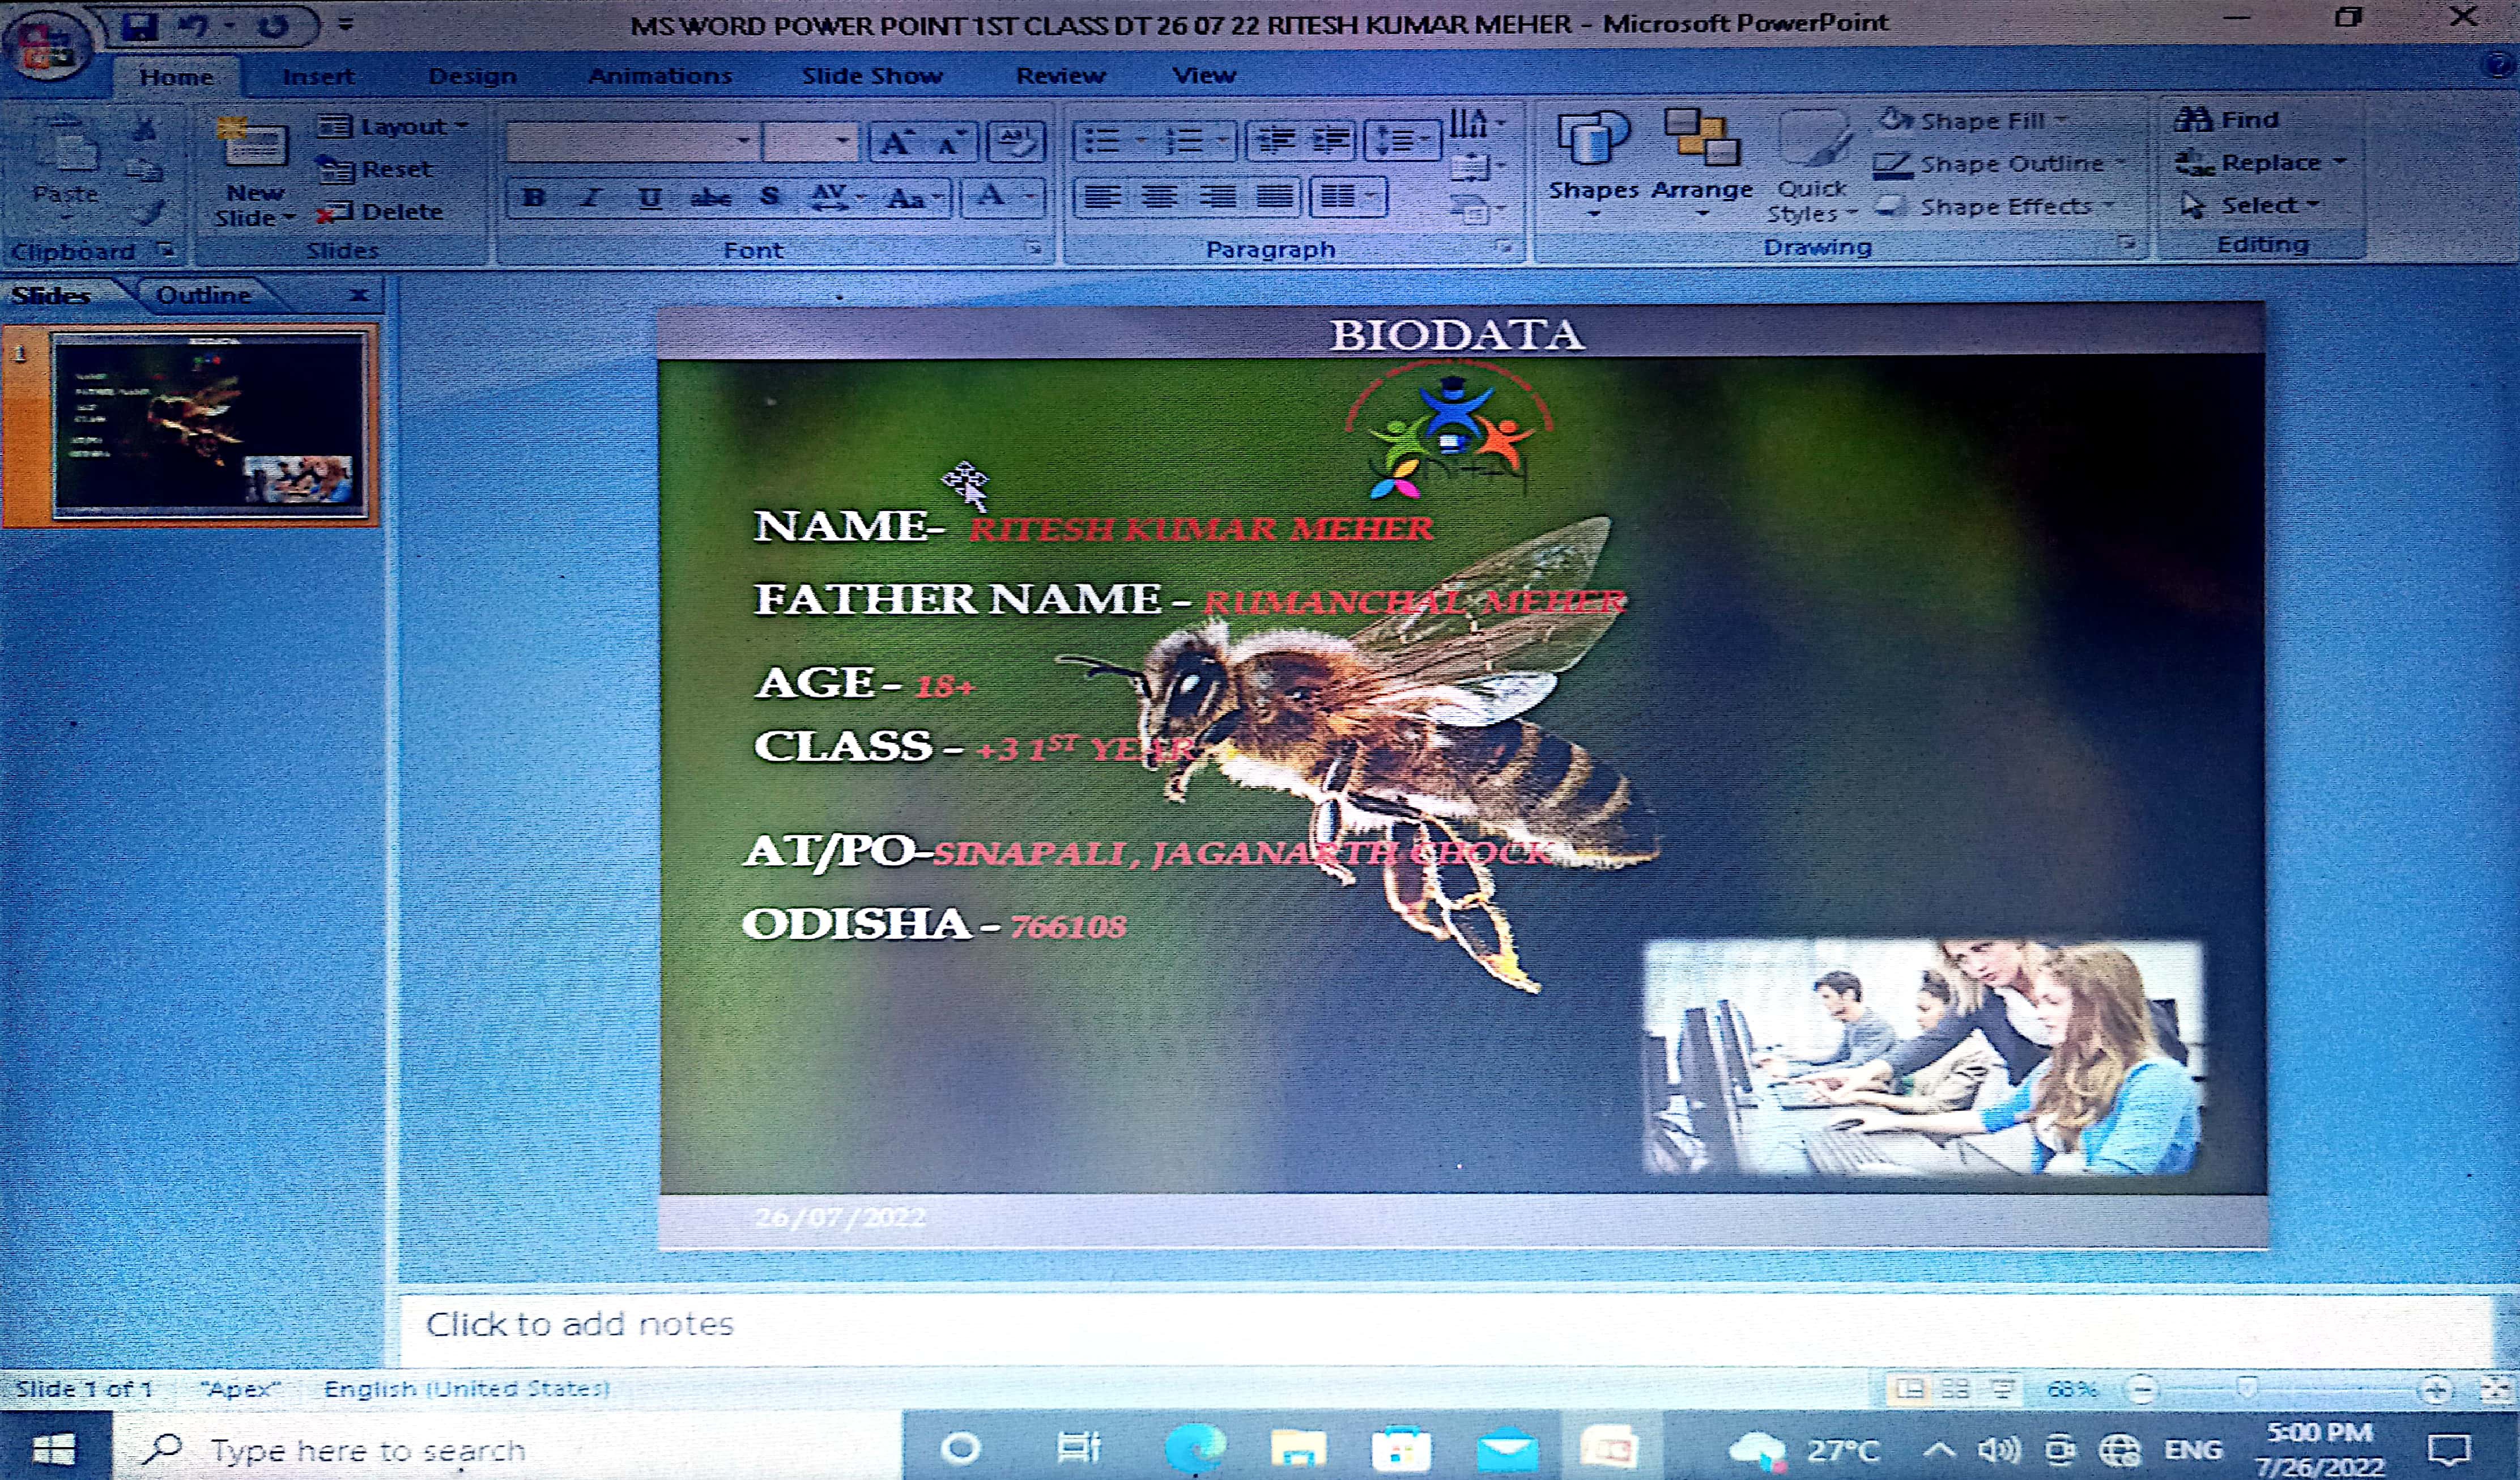Open the Layout dropdown
Image resolution: width=2520 pixels, height=1480 pixels.
pyautogui.click(x=392, y=126)
